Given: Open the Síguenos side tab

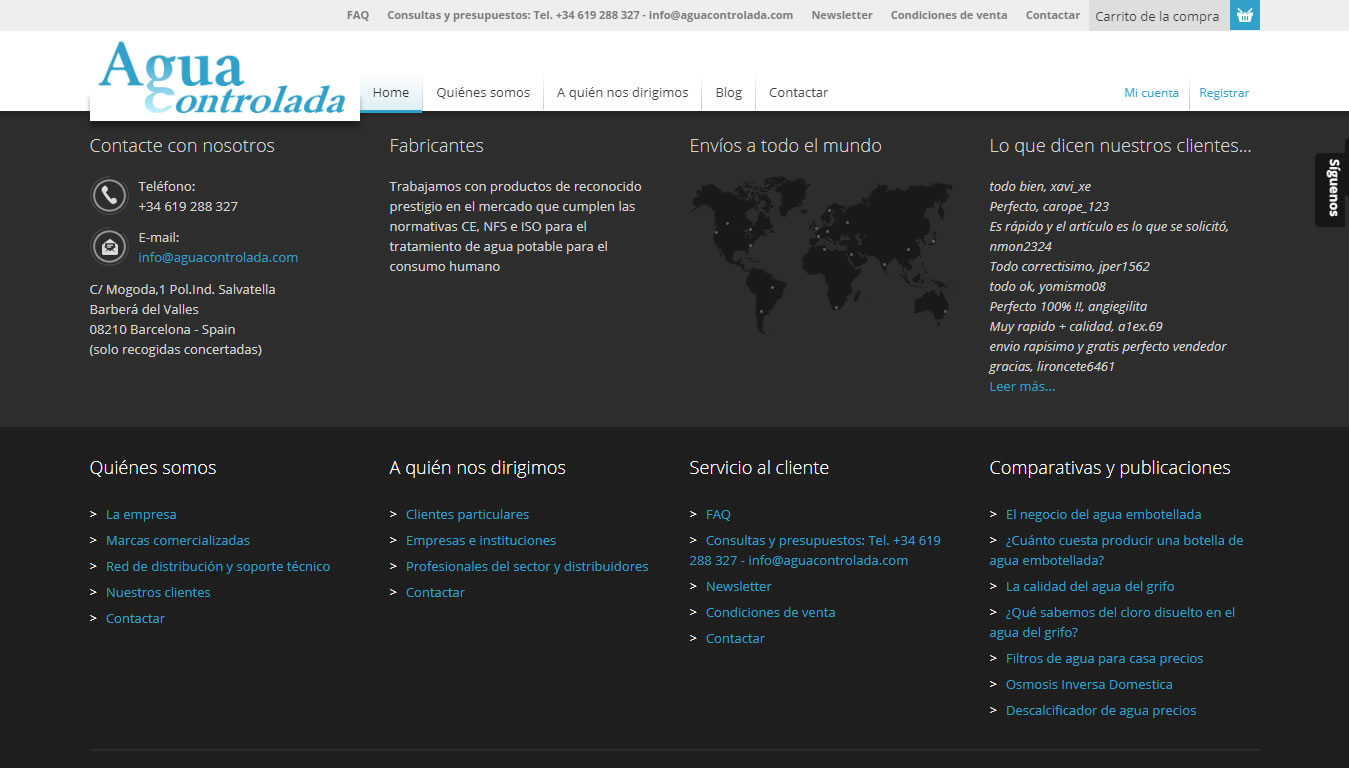Looking at the screenshot, I should click(1332, 188).
